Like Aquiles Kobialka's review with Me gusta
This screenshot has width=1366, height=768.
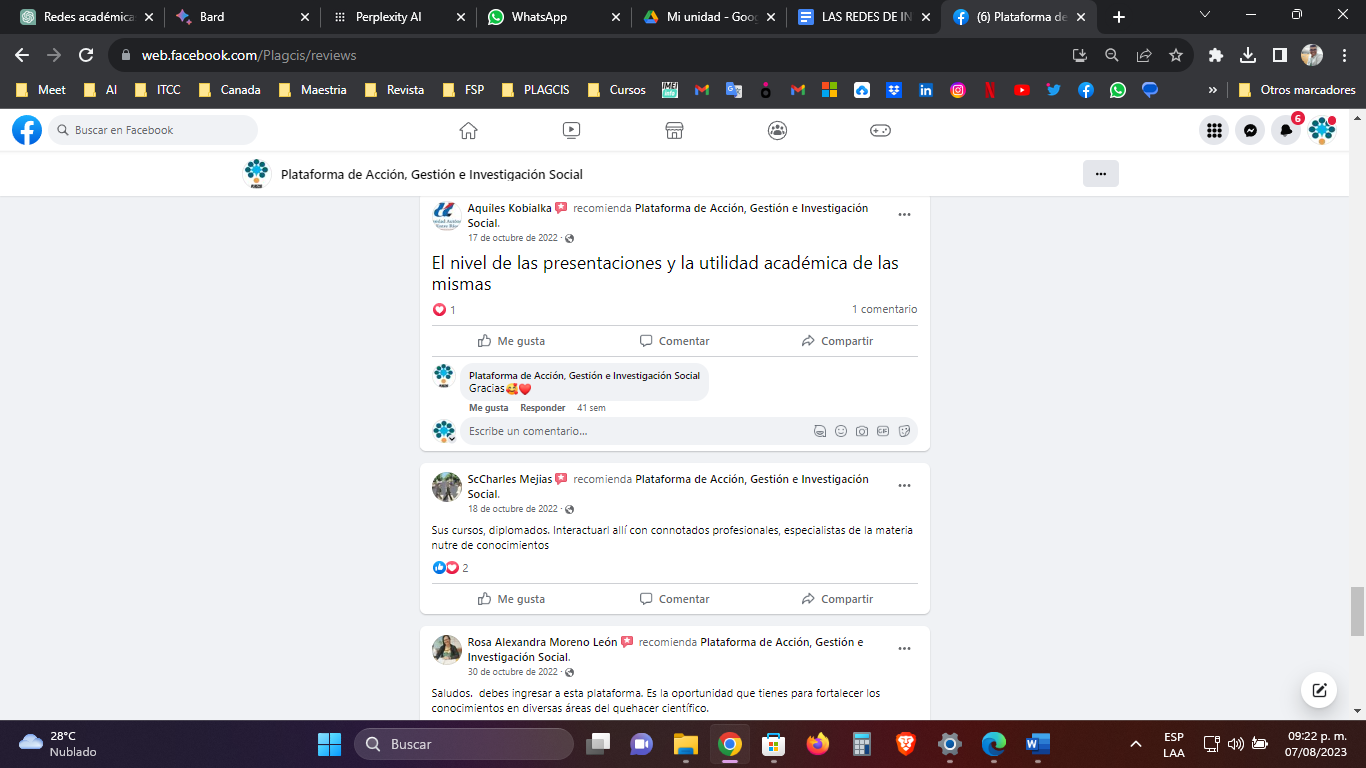[512, 341]
